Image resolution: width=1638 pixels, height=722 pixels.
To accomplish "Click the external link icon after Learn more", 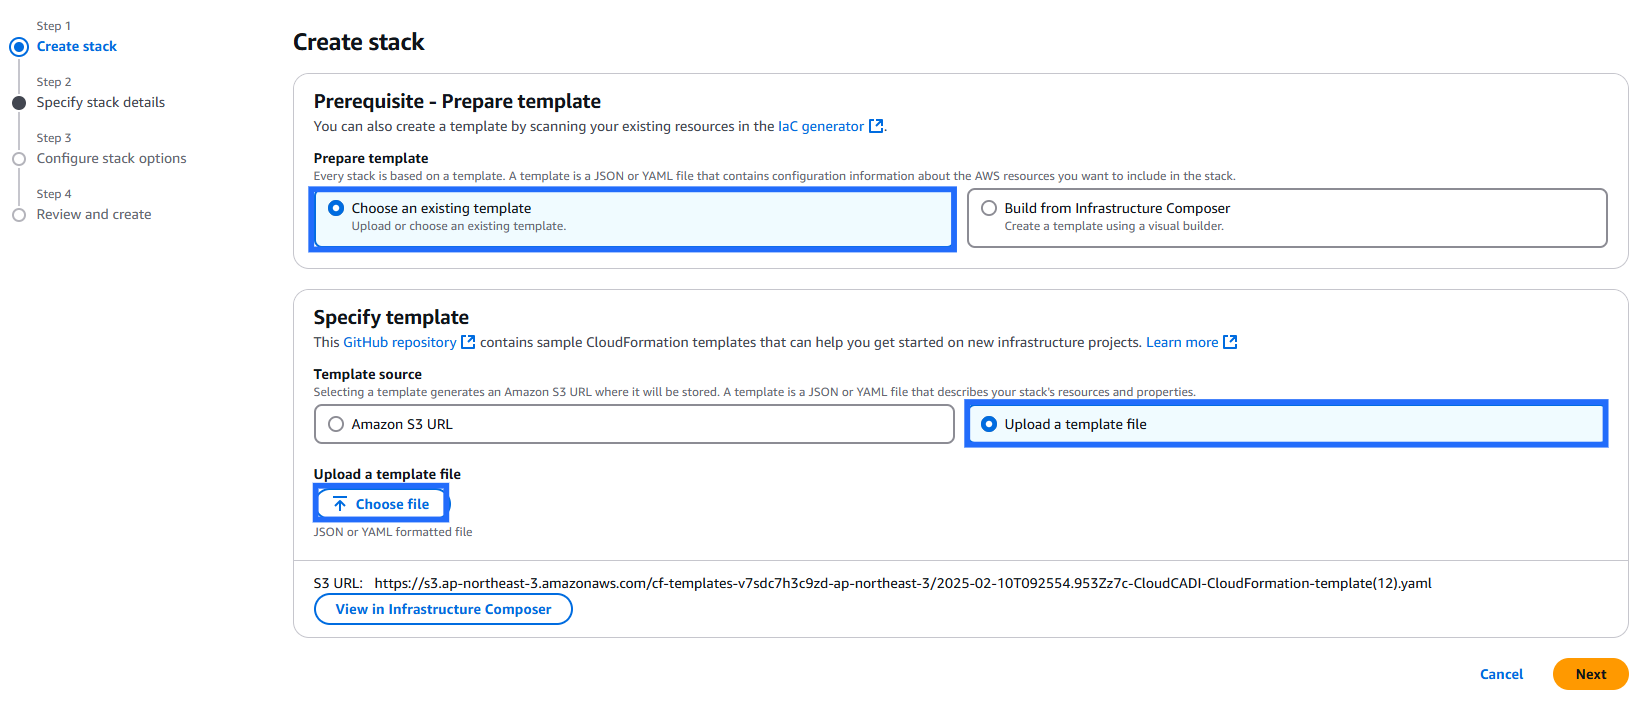I will (1230, 342).
